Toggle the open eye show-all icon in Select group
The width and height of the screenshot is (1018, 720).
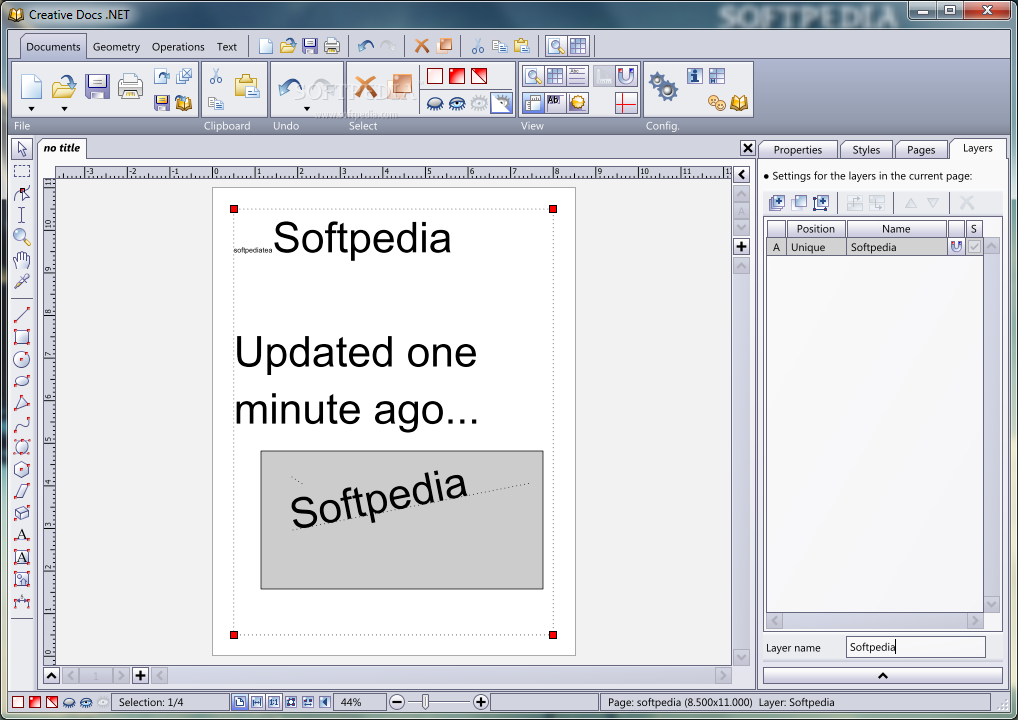point(457,103)
